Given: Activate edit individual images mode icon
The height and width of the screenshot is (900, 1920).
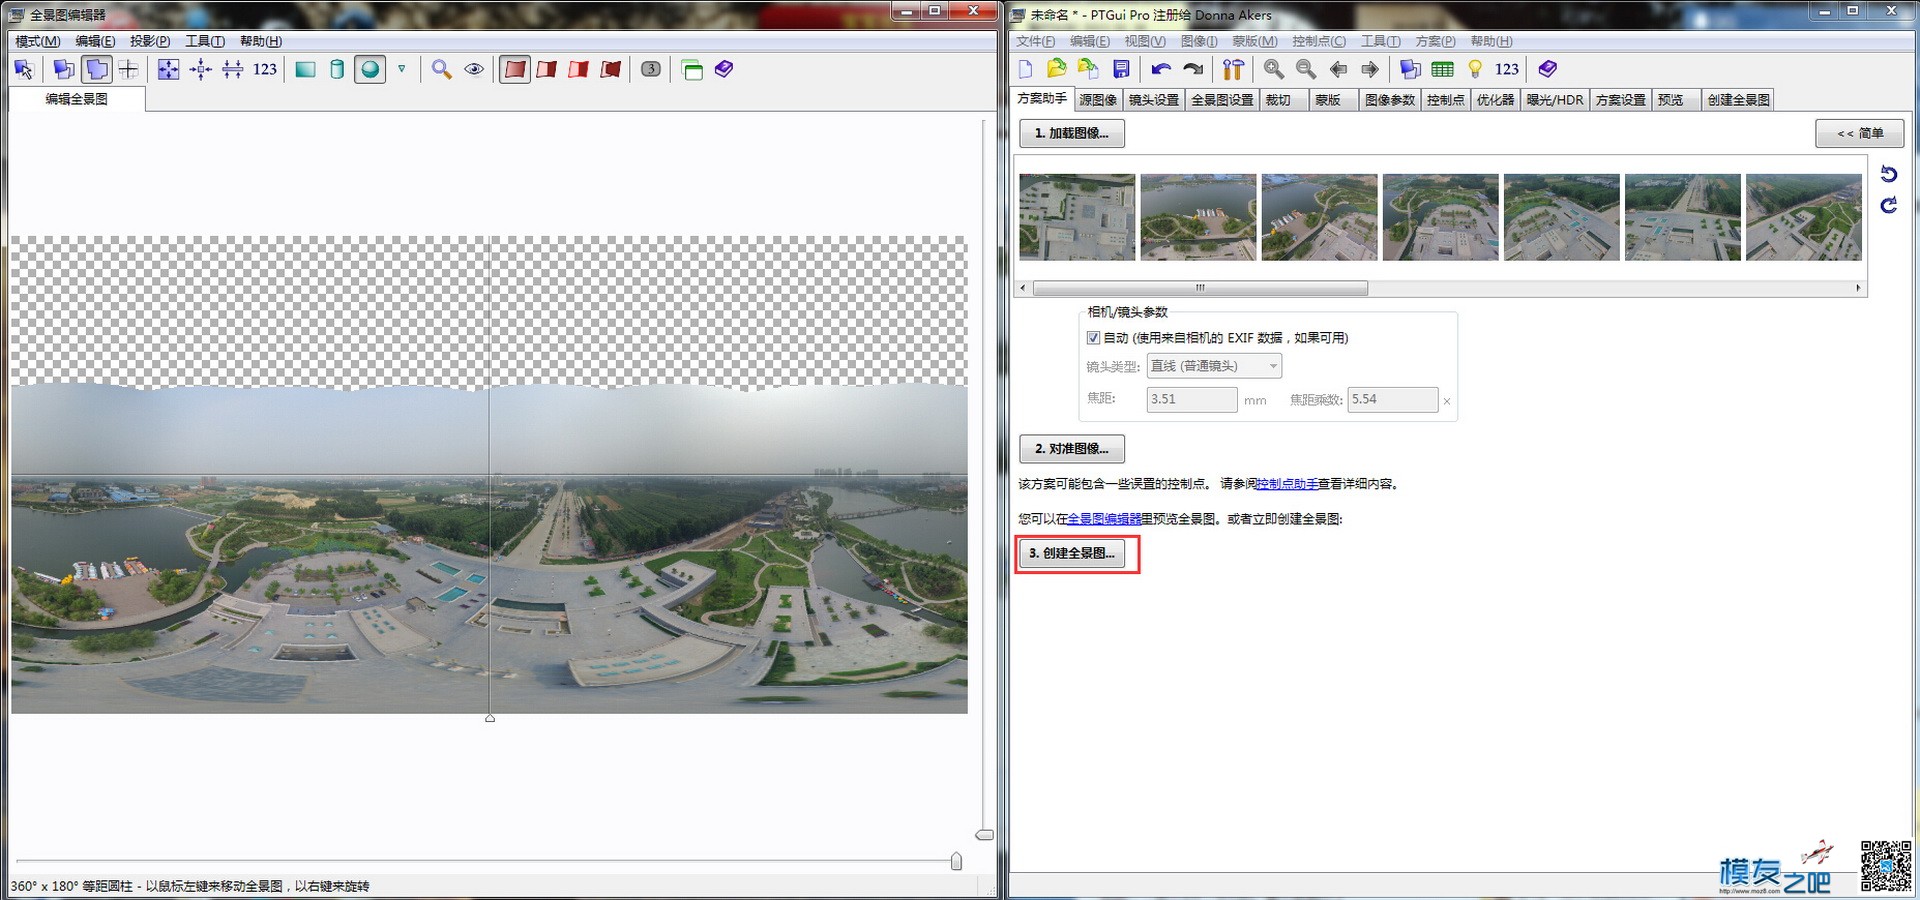Looking at the screenshot, I should click(63, 69).
